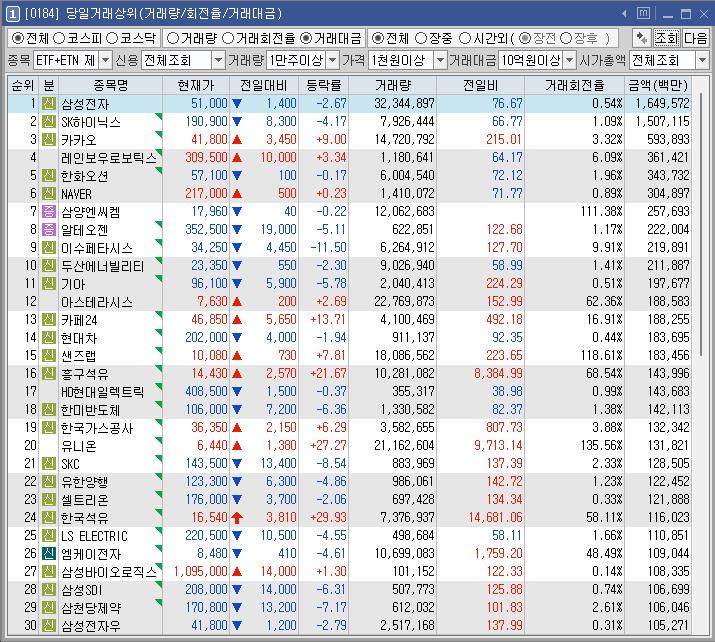Open stock 이수페타시스

(97, 248)
